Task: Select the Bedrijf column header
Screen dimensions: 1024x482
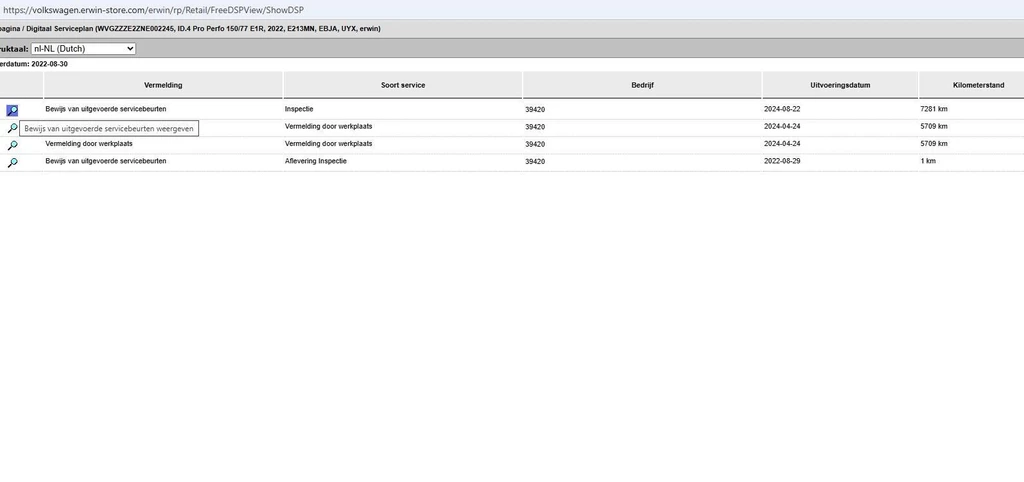Action: tap(642, 85)
